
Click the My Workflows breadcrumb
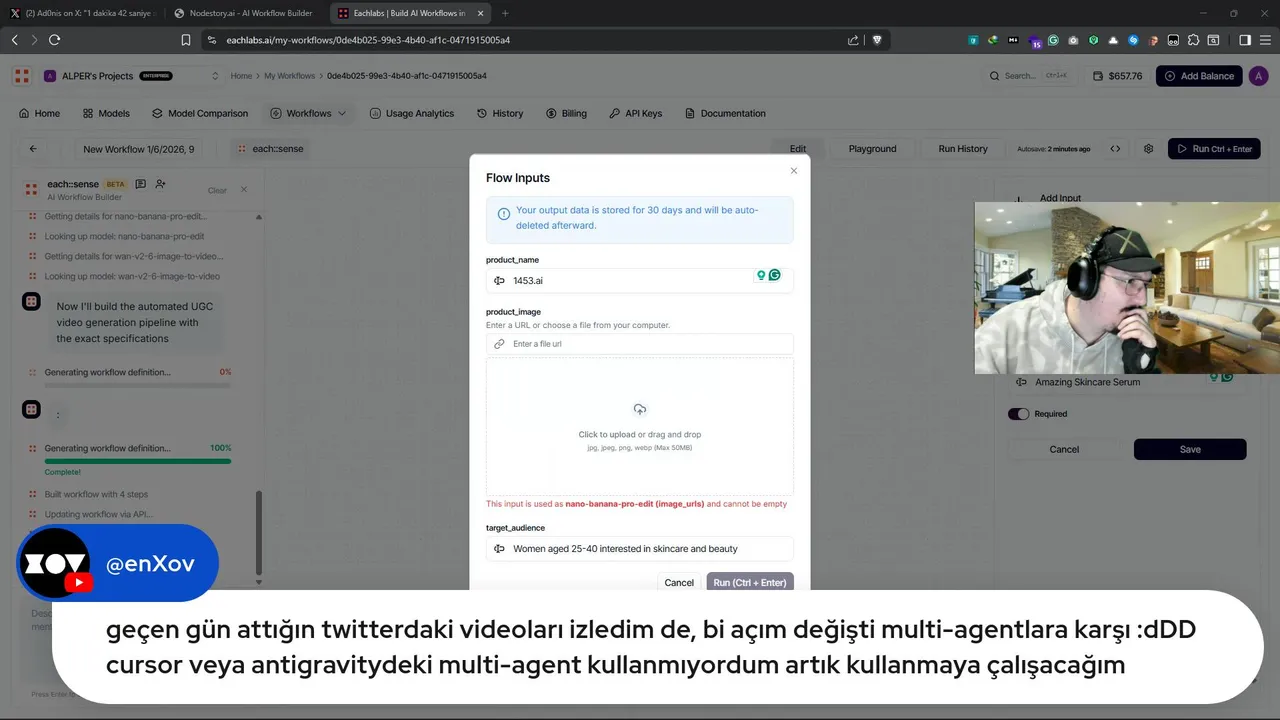click(289, 76)
